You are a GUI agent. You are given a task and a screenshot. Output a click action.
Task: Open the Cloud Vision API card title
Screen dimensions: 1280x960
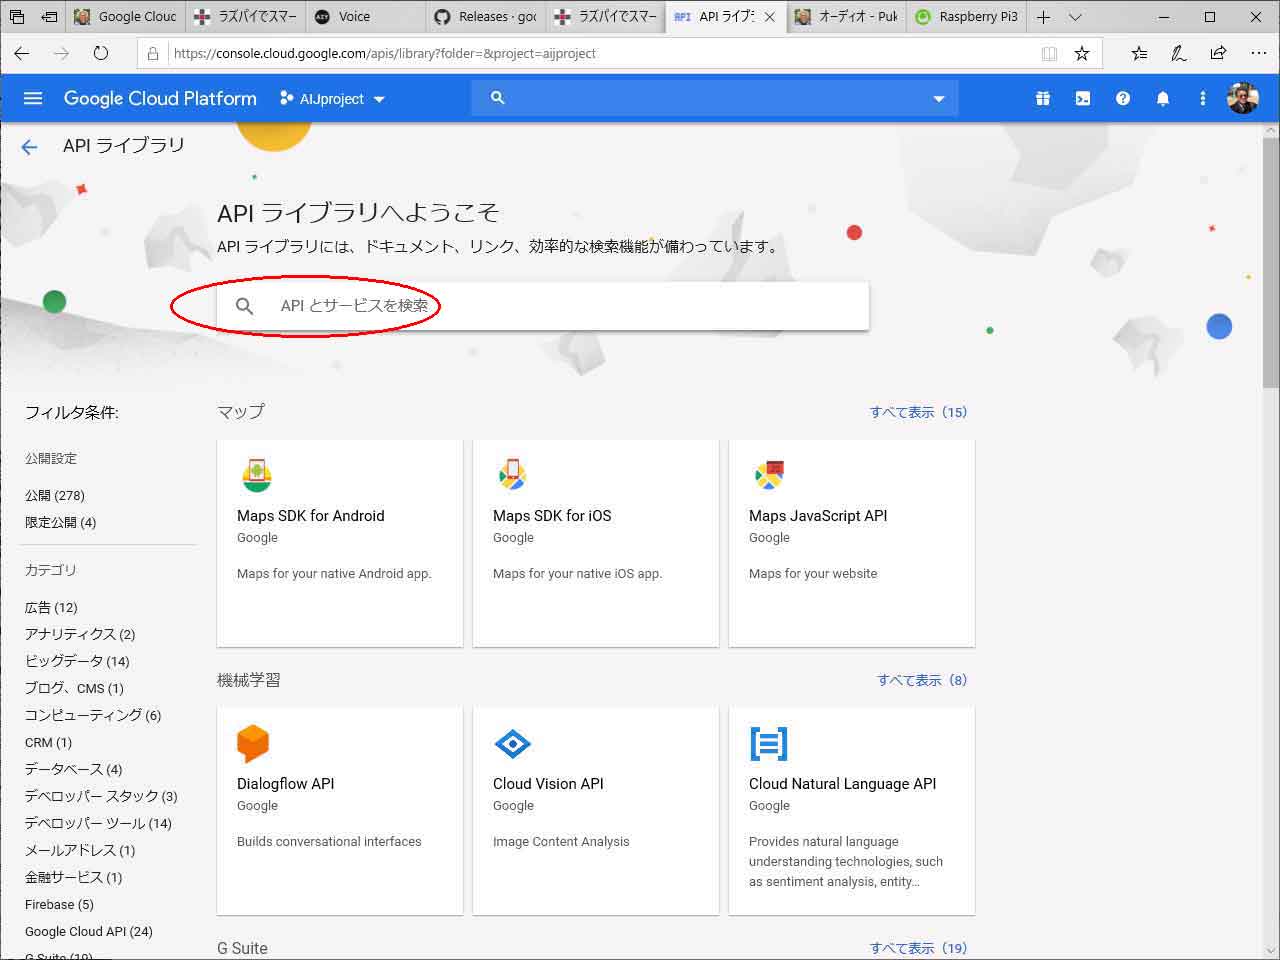548,784
